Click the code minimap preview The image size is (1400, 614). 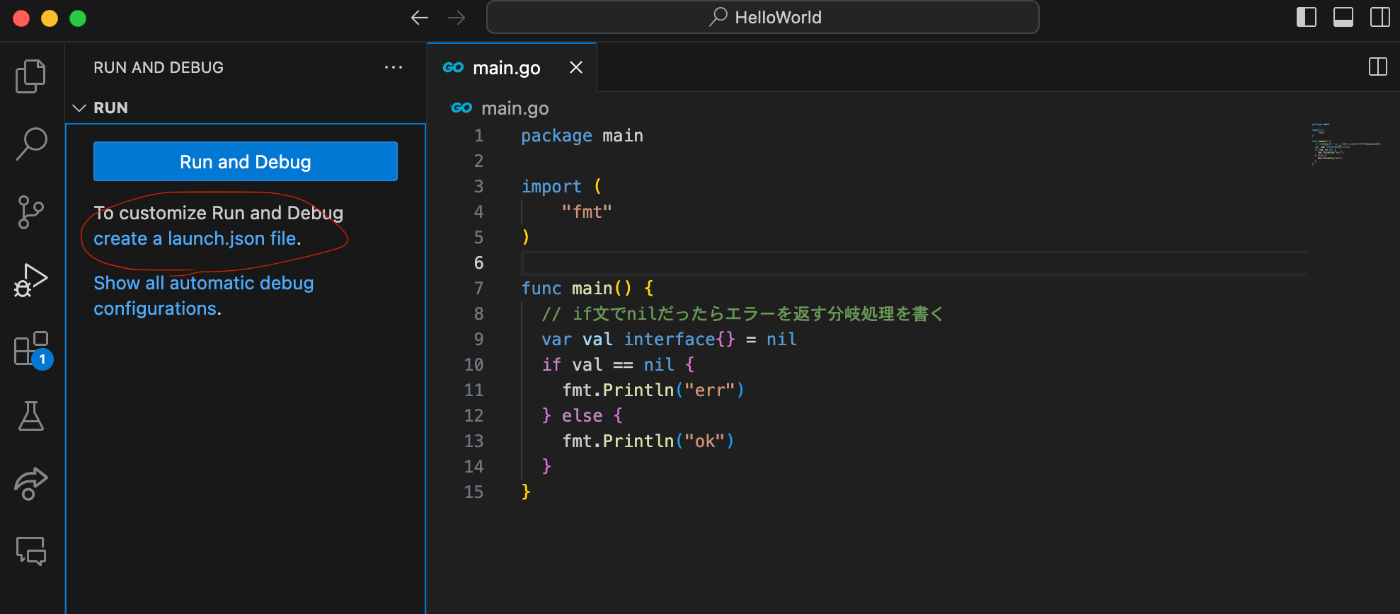tap(1345, 143)
